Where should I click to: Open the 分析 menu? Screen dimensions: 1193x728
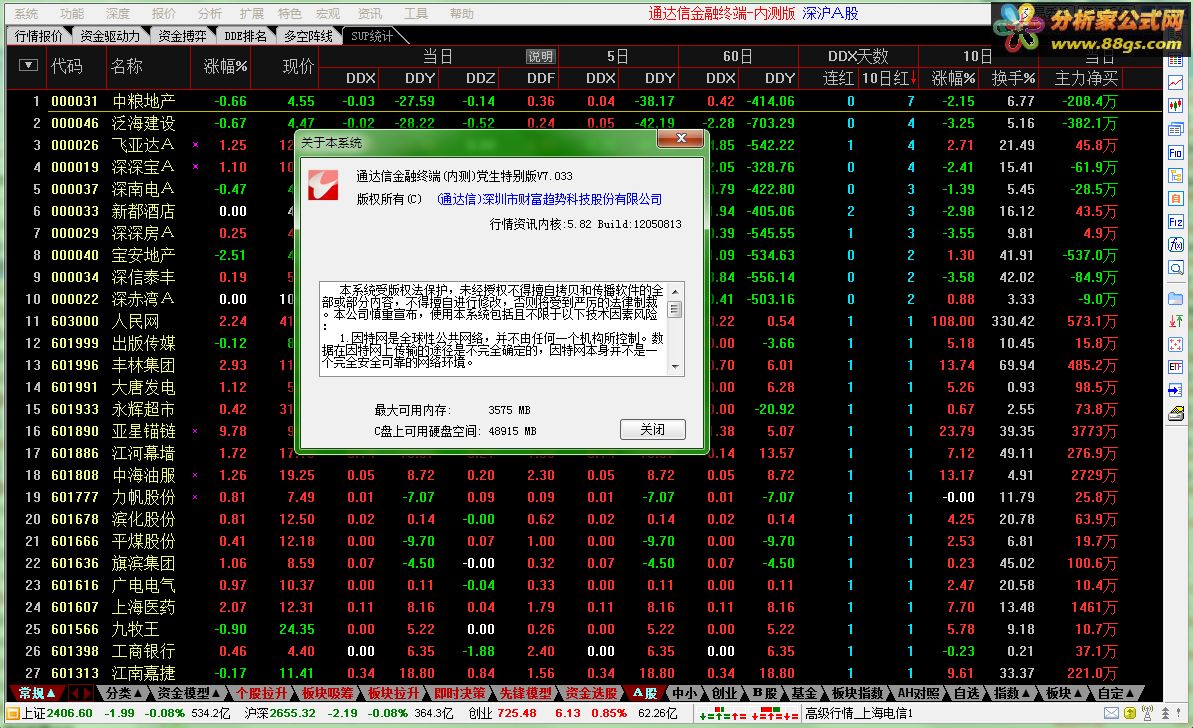pos(209,14)
